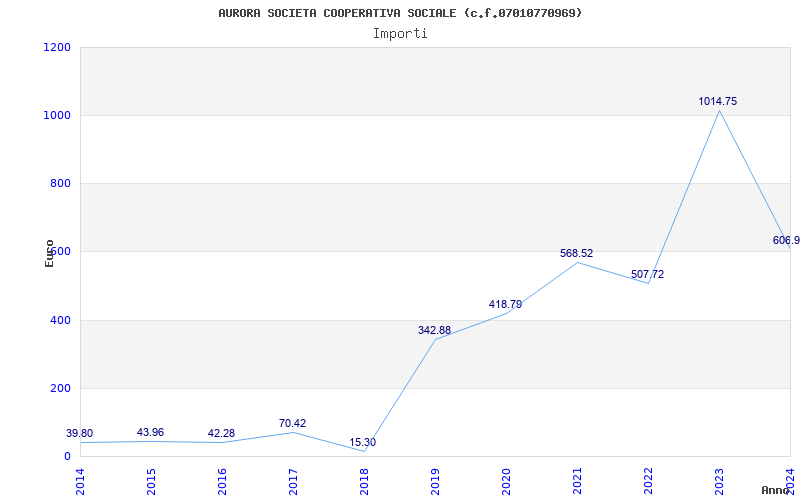Click the 507.72 value label
Viewport: 800px width, 500px height.
647,274
